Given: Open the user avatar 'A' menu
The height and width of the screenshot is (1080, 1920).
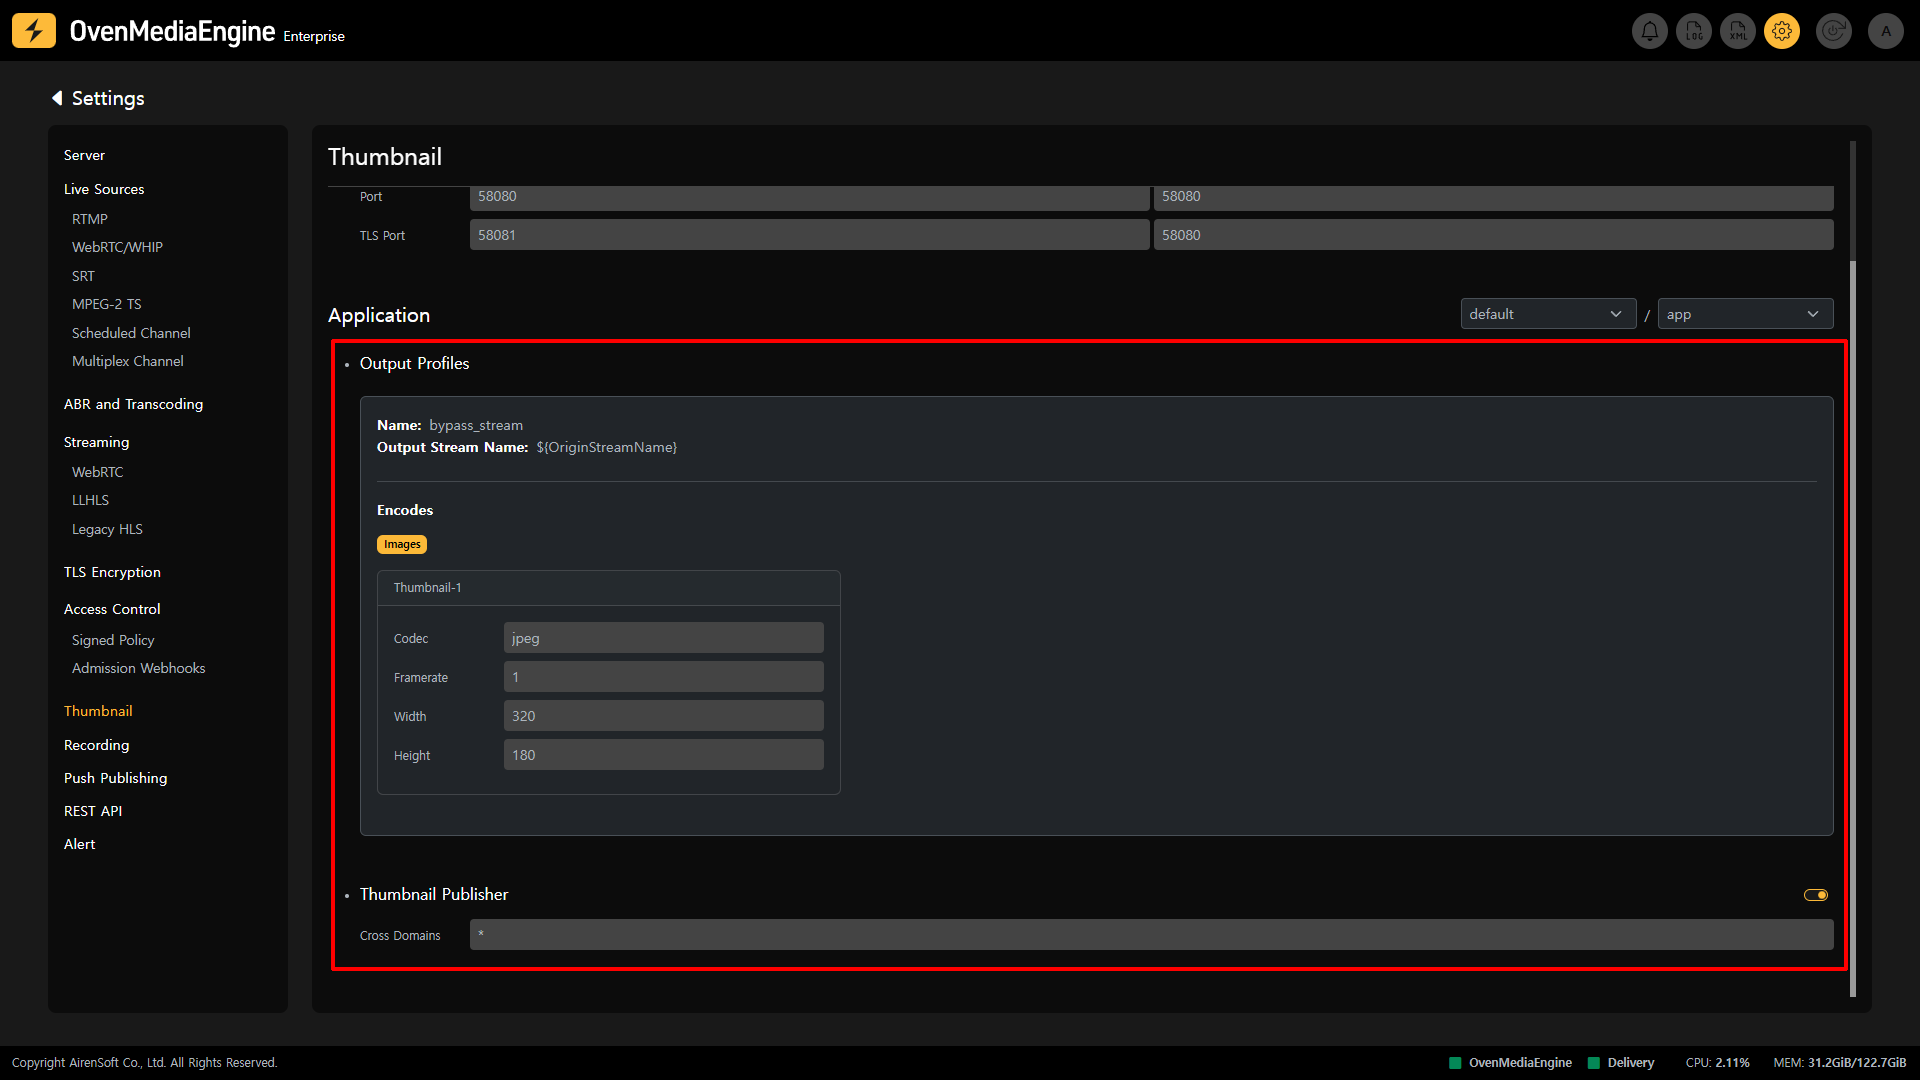Looking at the screenshot, I should [1886, 31].
